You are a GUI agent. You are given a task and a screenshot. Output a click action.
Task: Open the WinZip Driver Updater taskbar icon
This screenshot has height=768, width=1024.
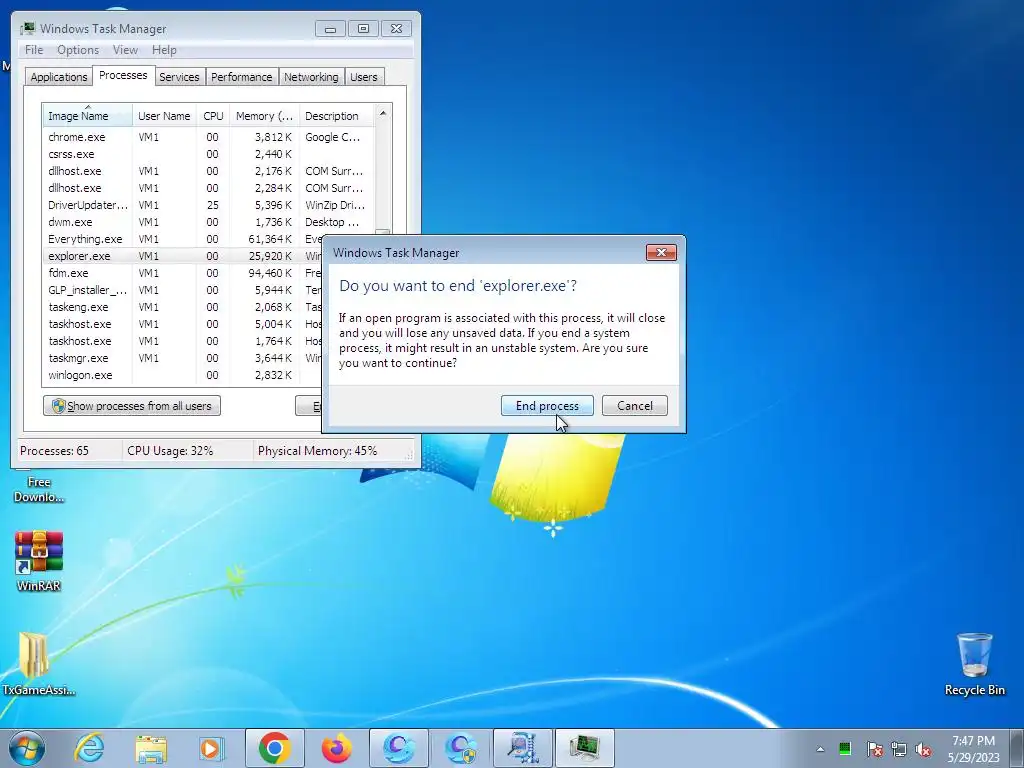tap(523, 748)
